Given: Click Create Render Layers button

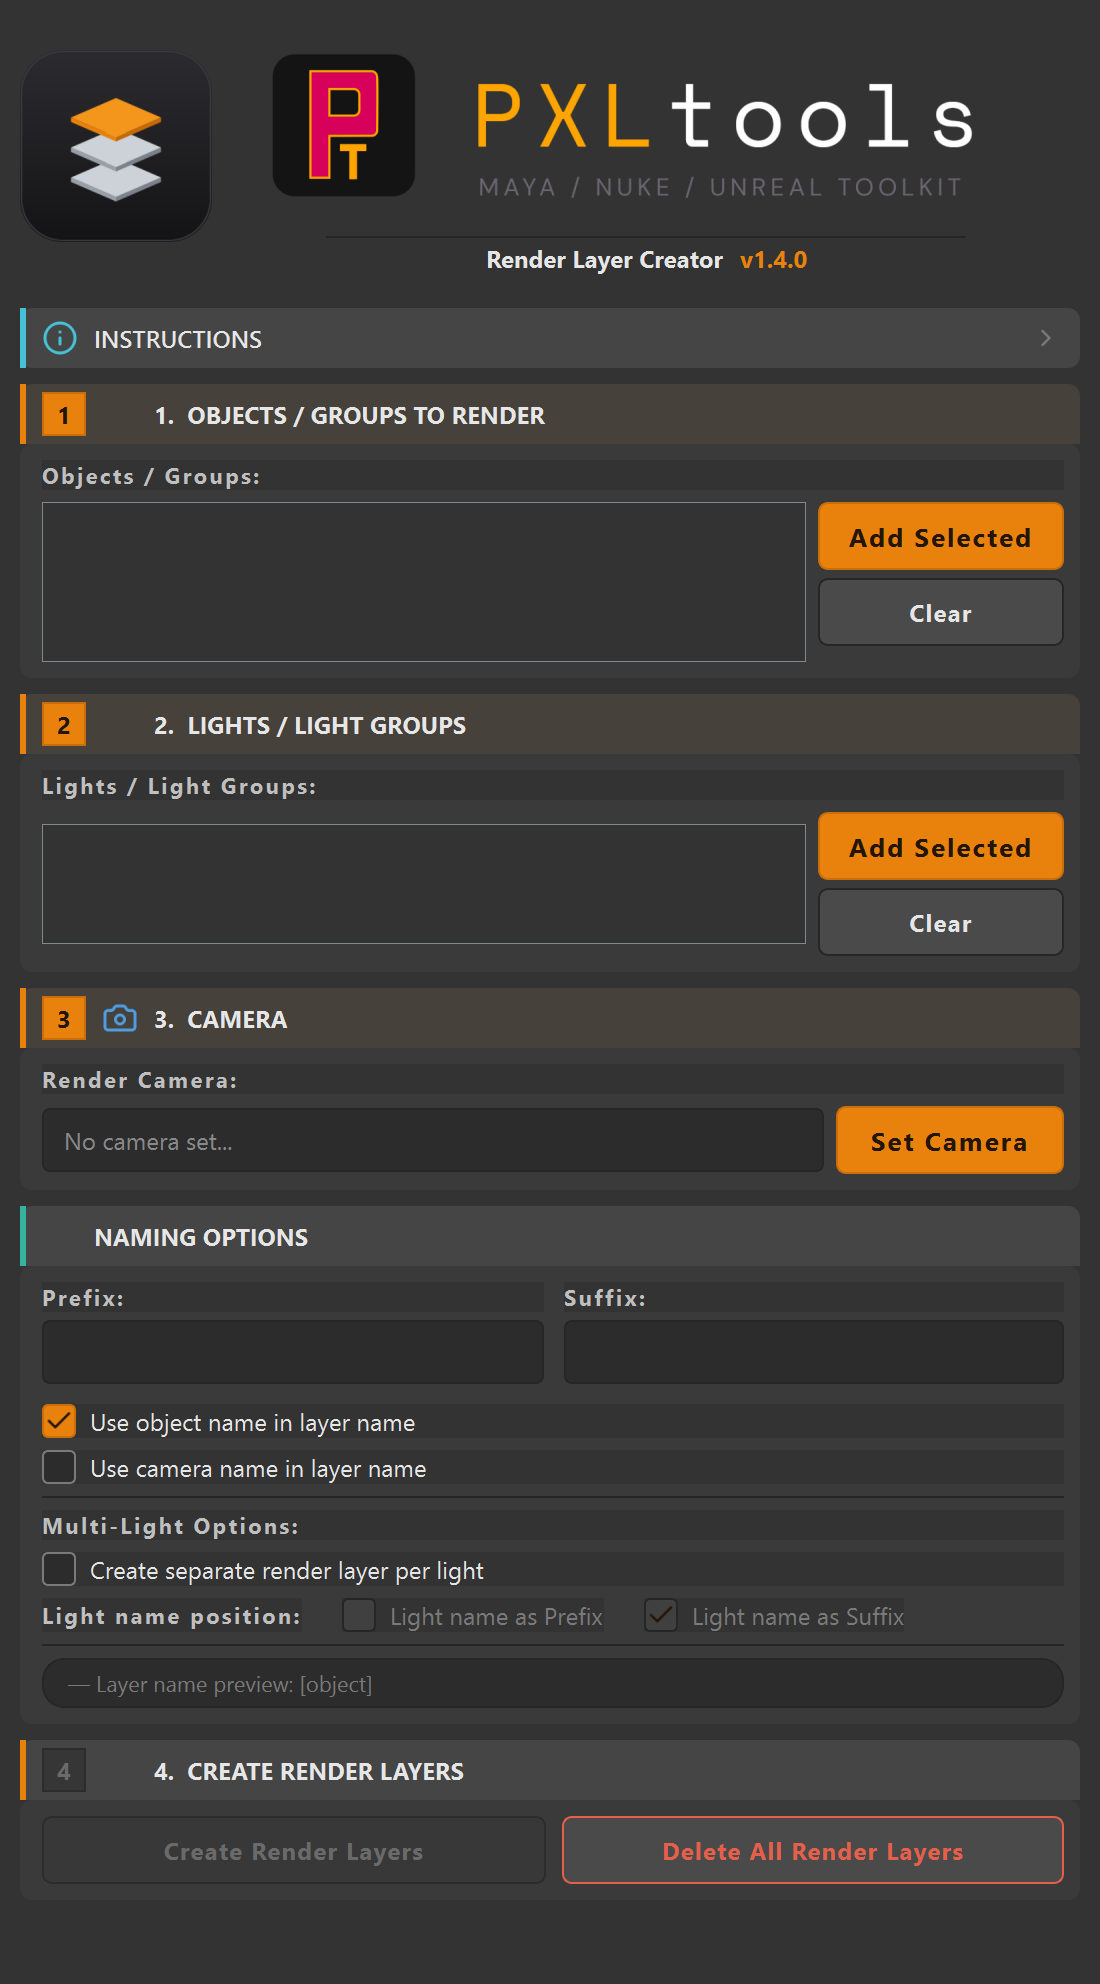Looking at the screenshot, I should click(294, 1851).
